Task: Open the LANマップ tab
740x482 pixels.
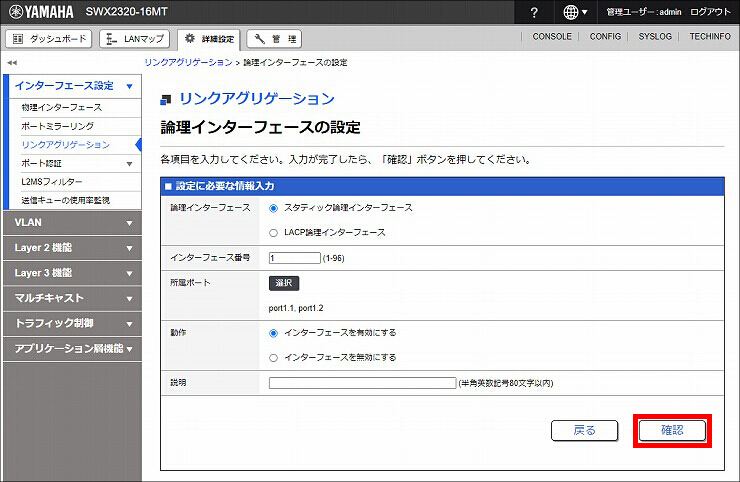Action: [135, 39]
